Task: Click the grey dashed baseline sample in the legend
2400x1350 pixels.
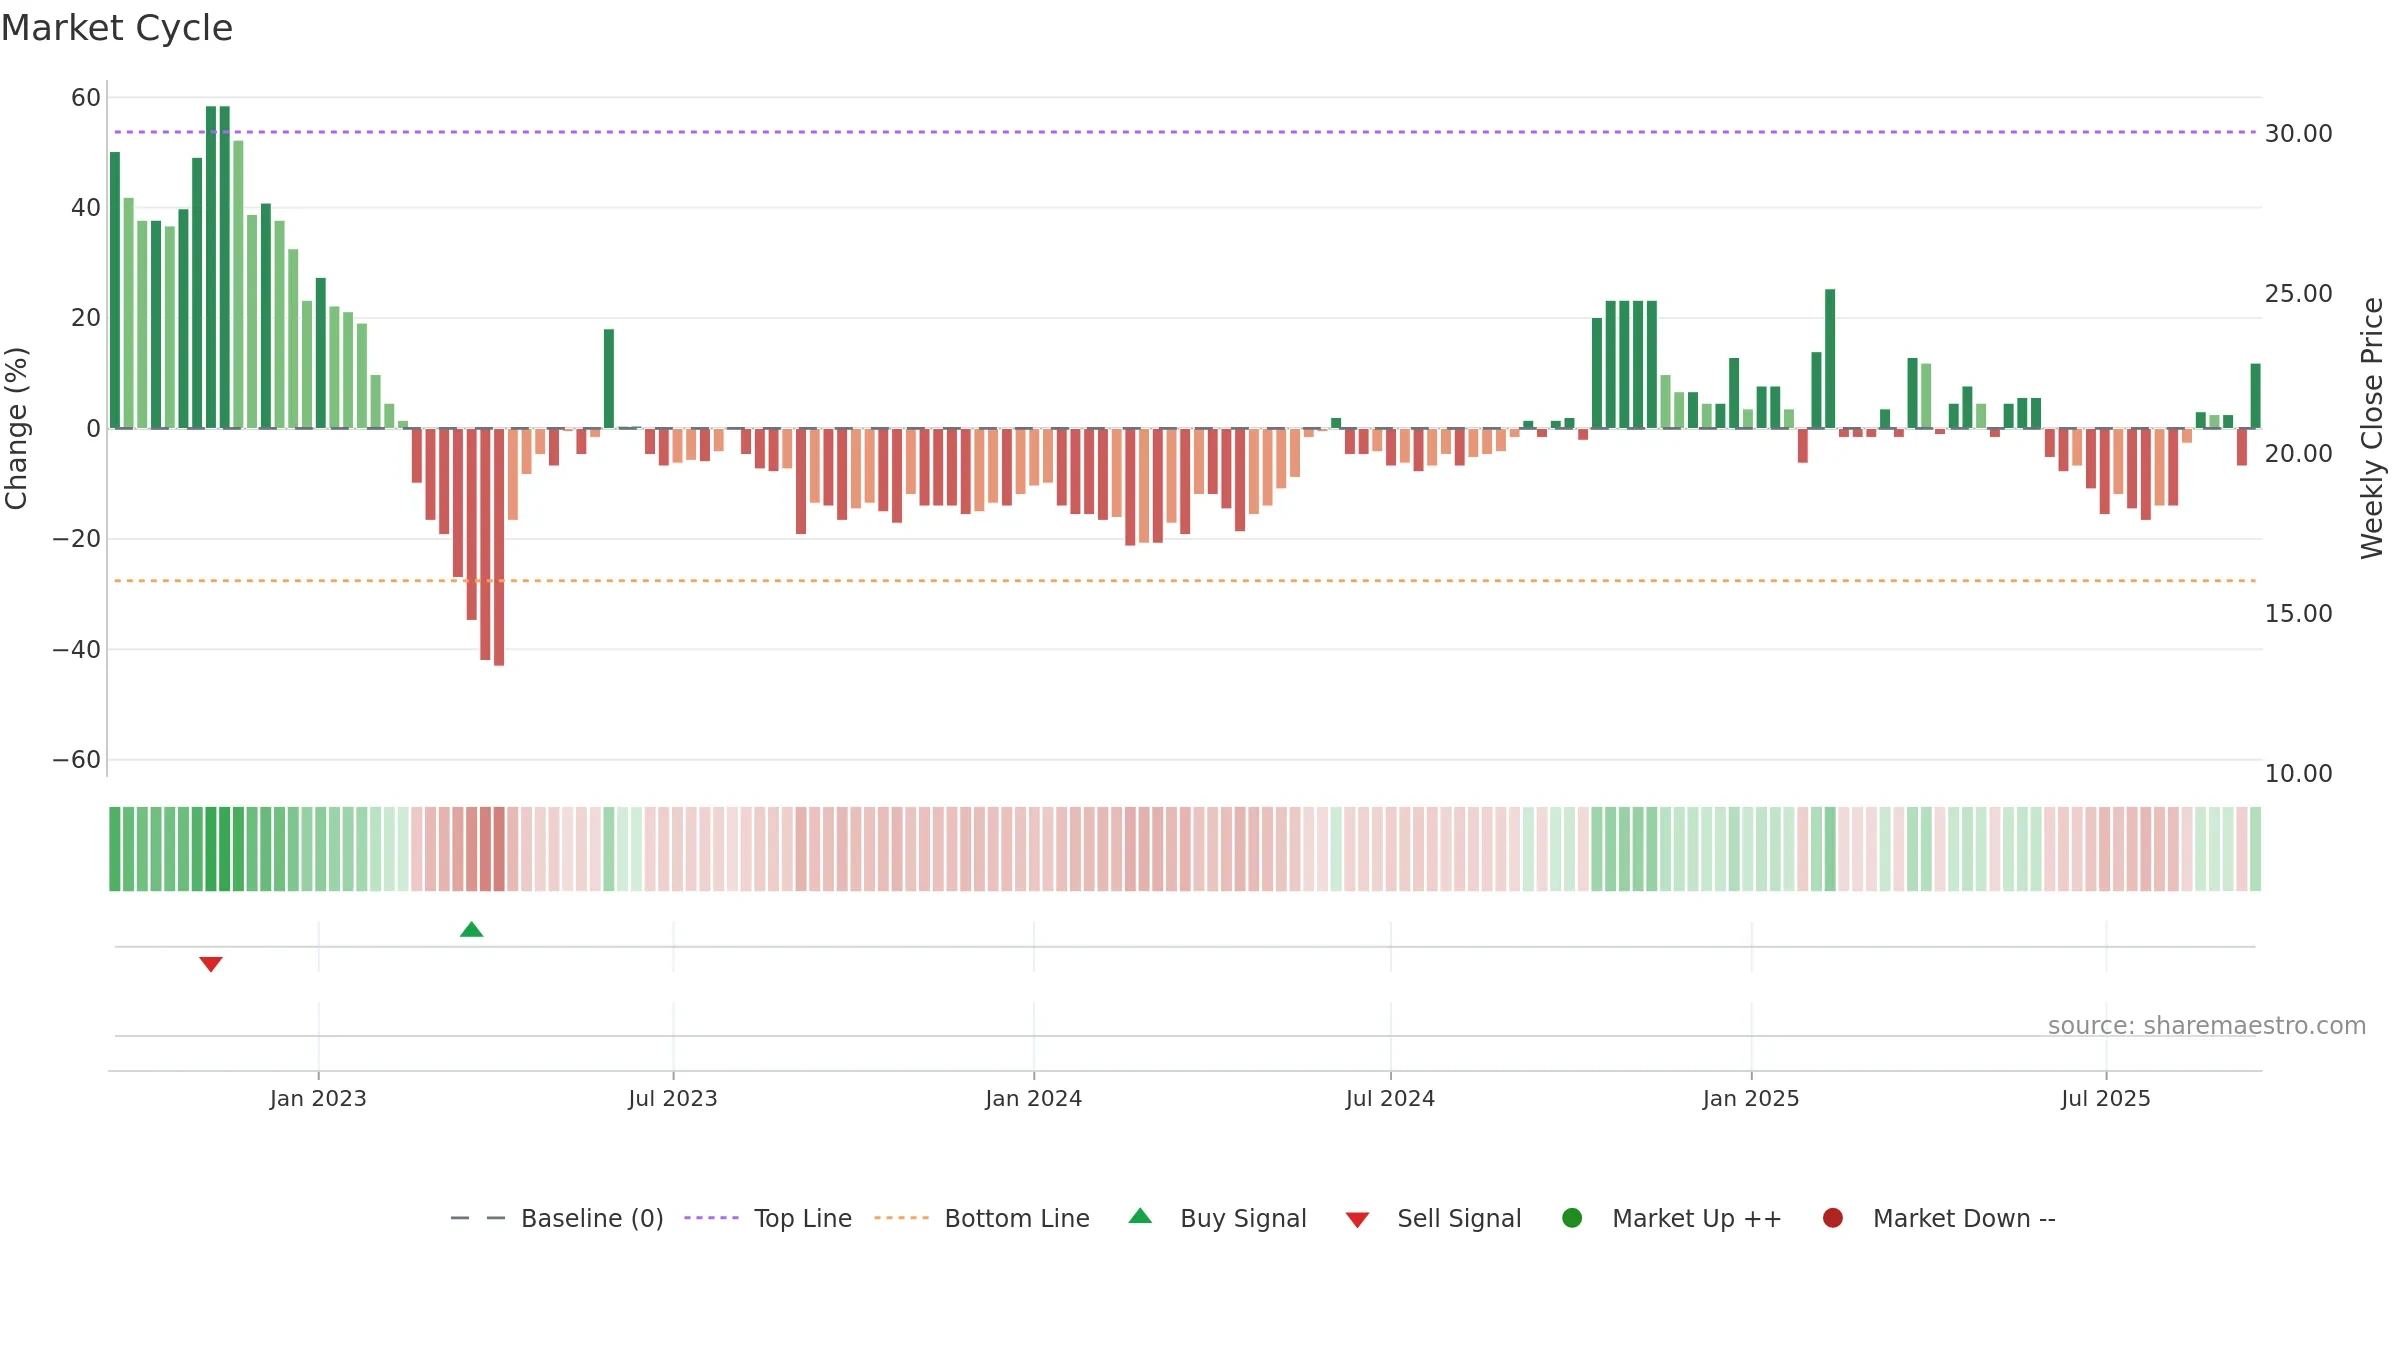Action: click(478, 1218)
